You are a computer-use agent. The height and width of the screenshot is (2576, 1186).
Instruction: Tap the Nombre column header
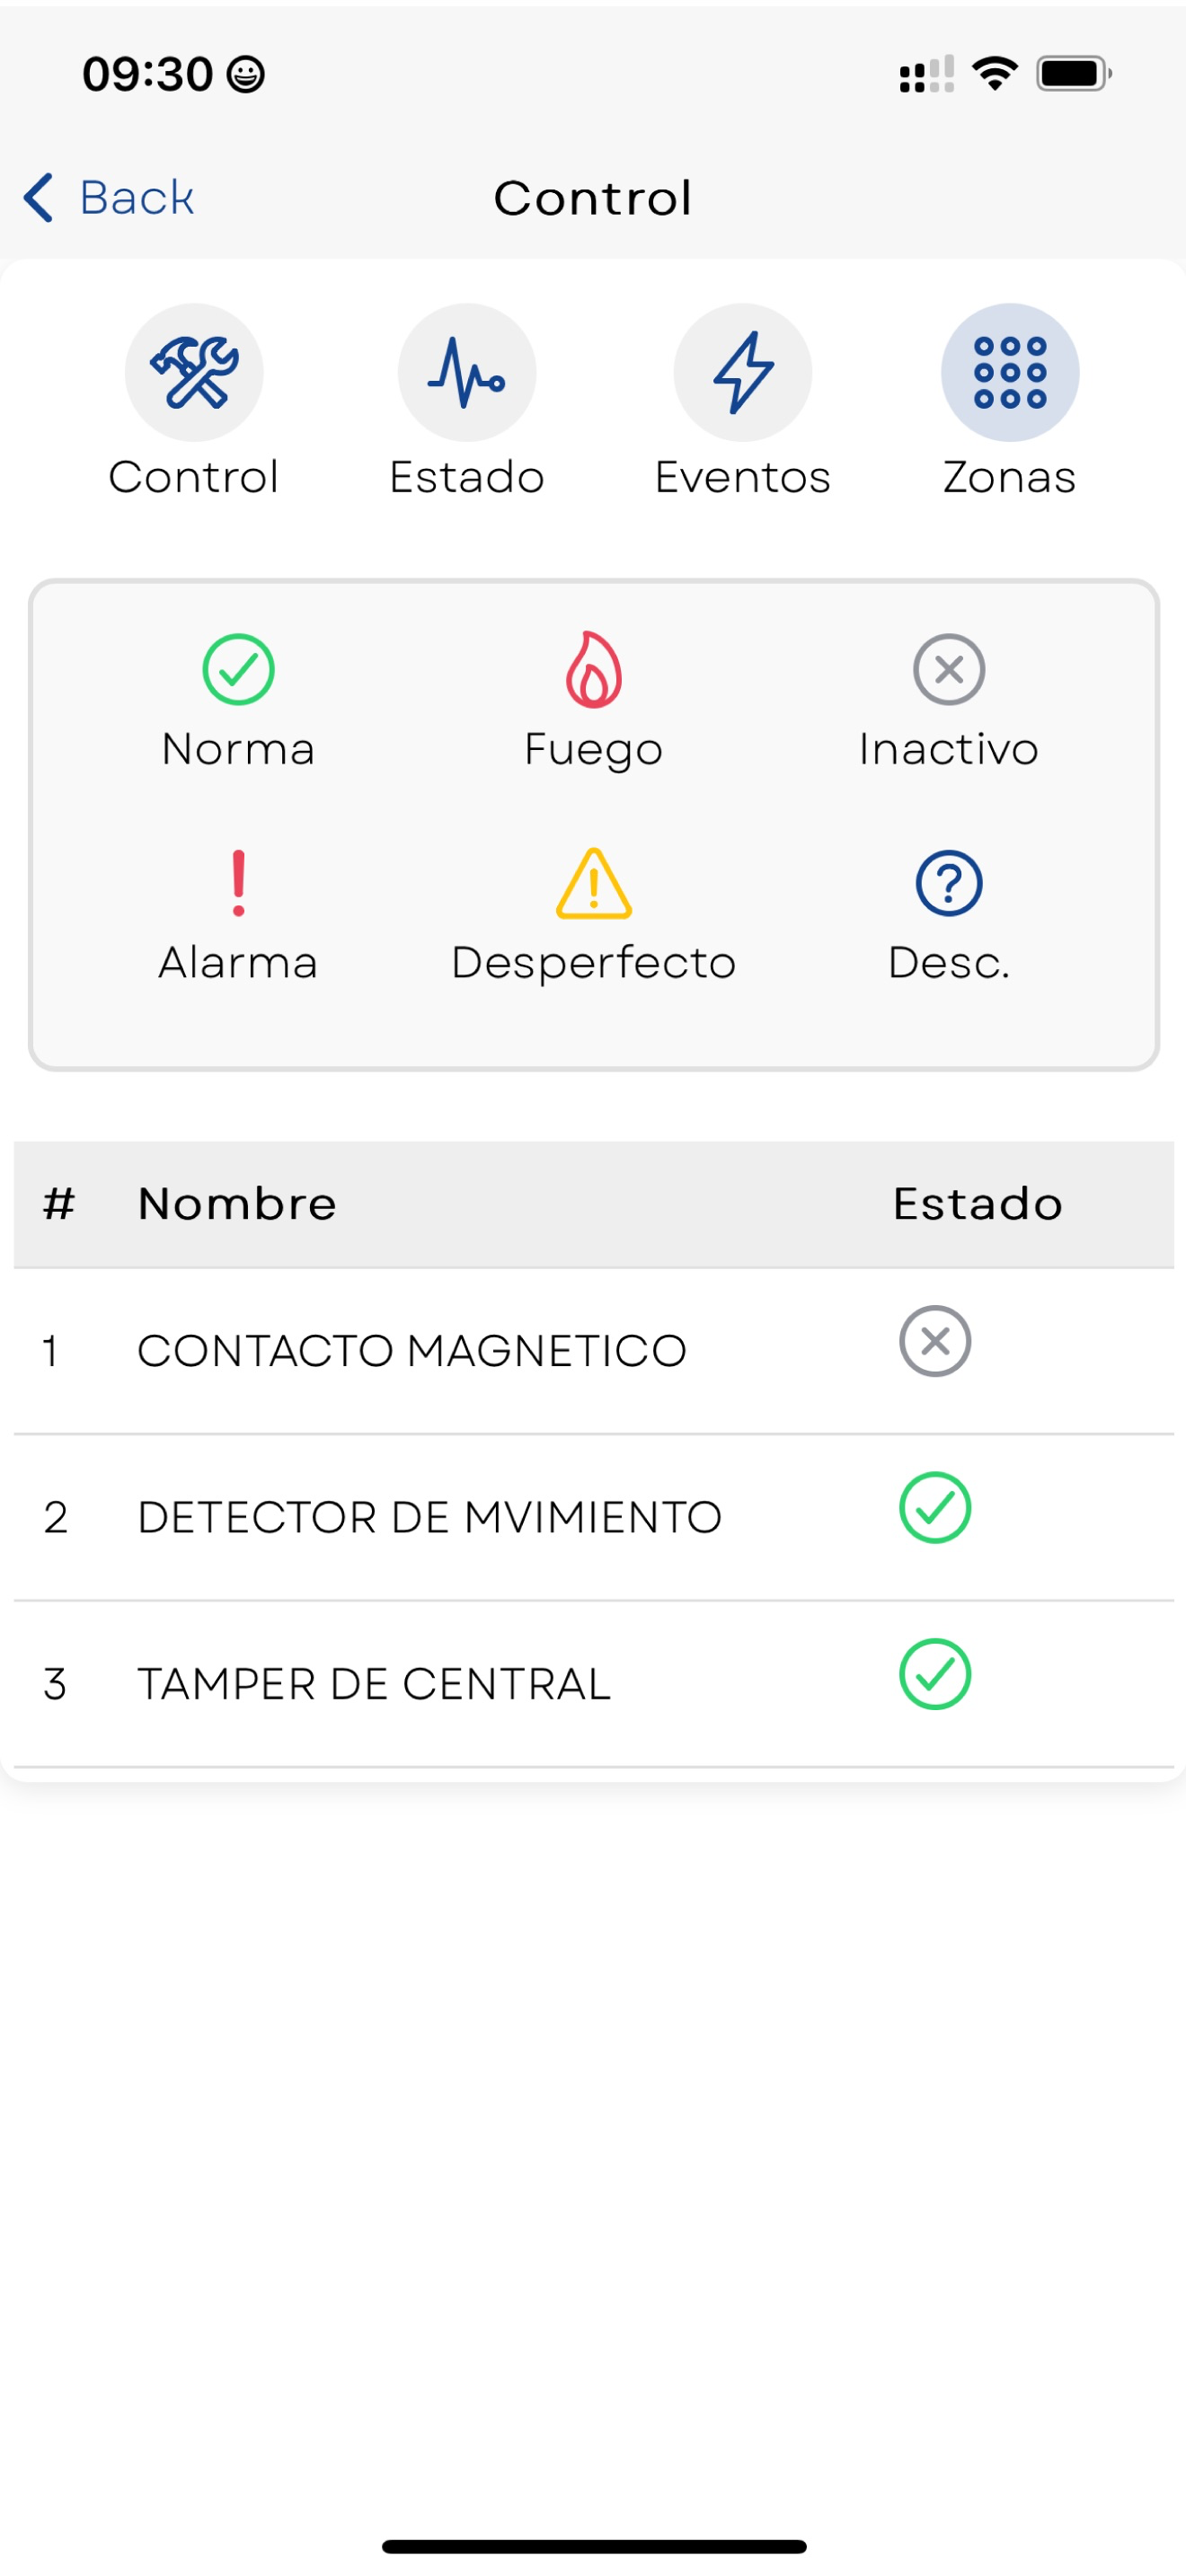(x=237, y=1203)
